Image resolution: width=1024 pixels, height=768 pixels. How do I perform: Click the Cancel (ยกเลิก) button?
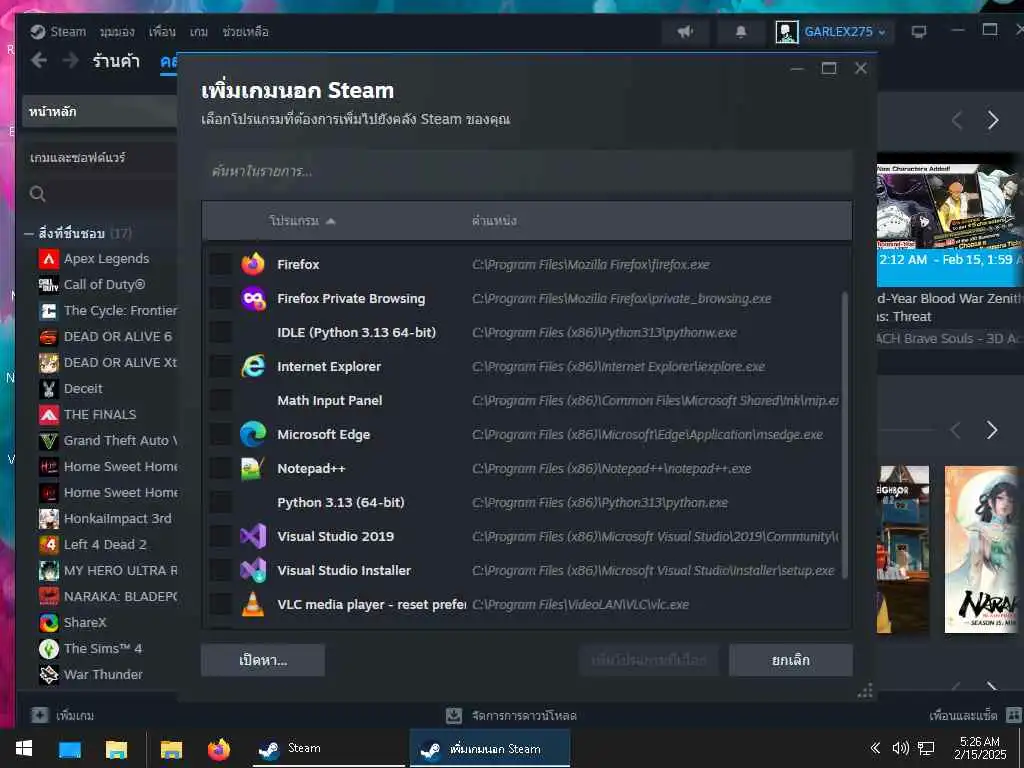point(790,660)
